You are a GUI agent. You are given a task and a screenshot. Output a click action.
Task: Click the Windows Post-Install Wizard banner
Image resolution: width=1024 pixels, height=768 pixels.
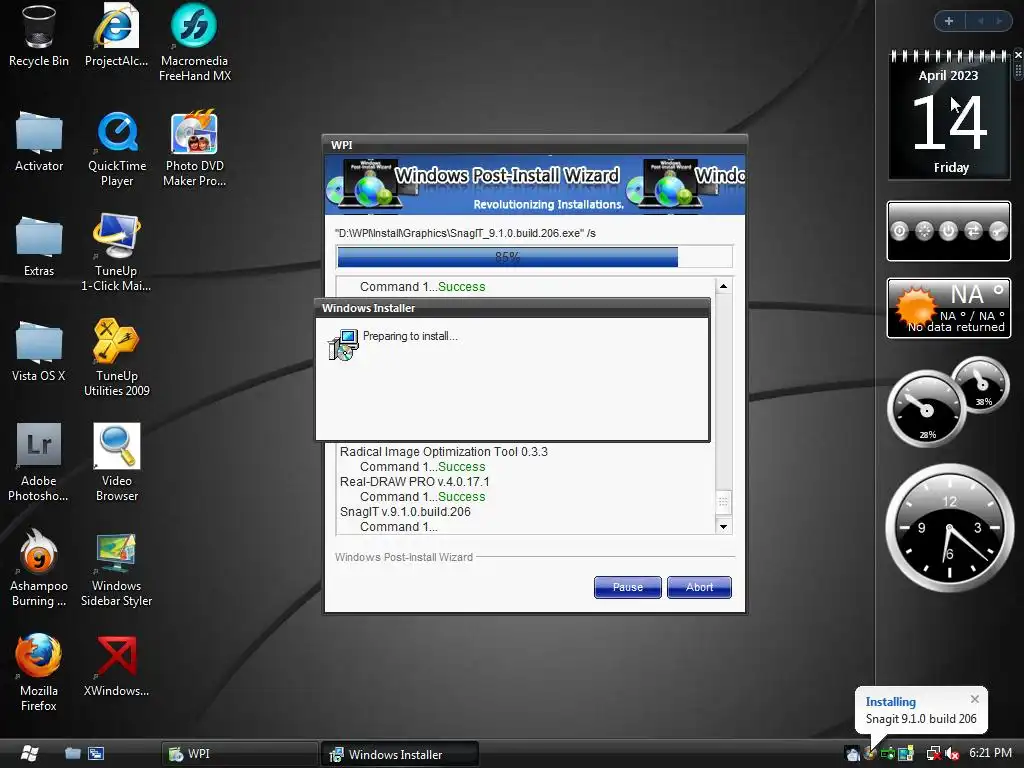(535, 185)
